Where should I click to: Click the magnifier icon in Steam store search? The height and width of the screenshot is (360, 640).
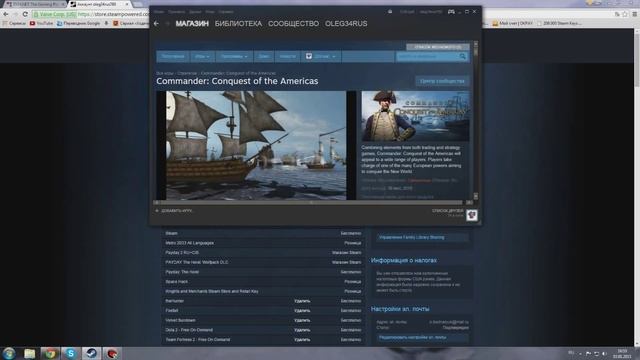[462, 56]
